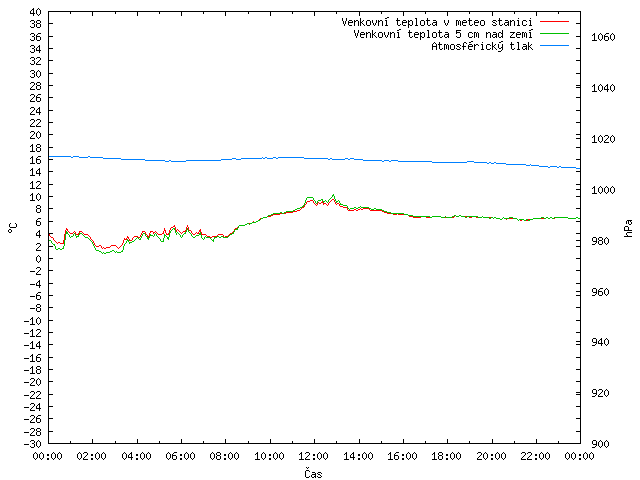Click the blue pressure curve at 12:00

coord(314,158)
